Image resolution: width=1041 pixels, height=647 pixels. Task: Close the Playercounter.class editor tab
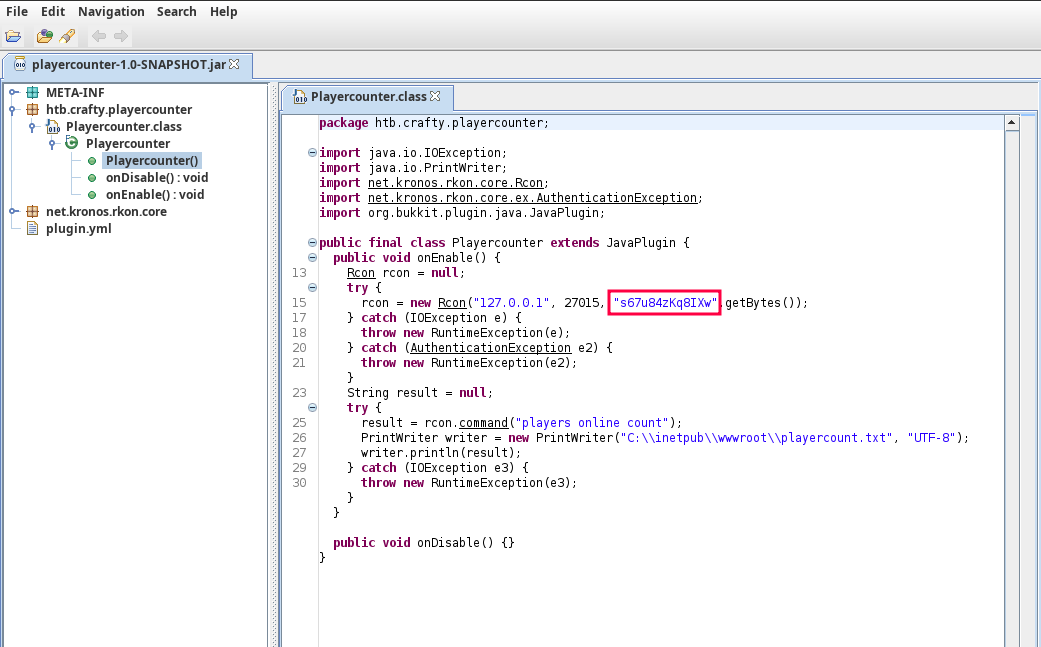[436, 97]
